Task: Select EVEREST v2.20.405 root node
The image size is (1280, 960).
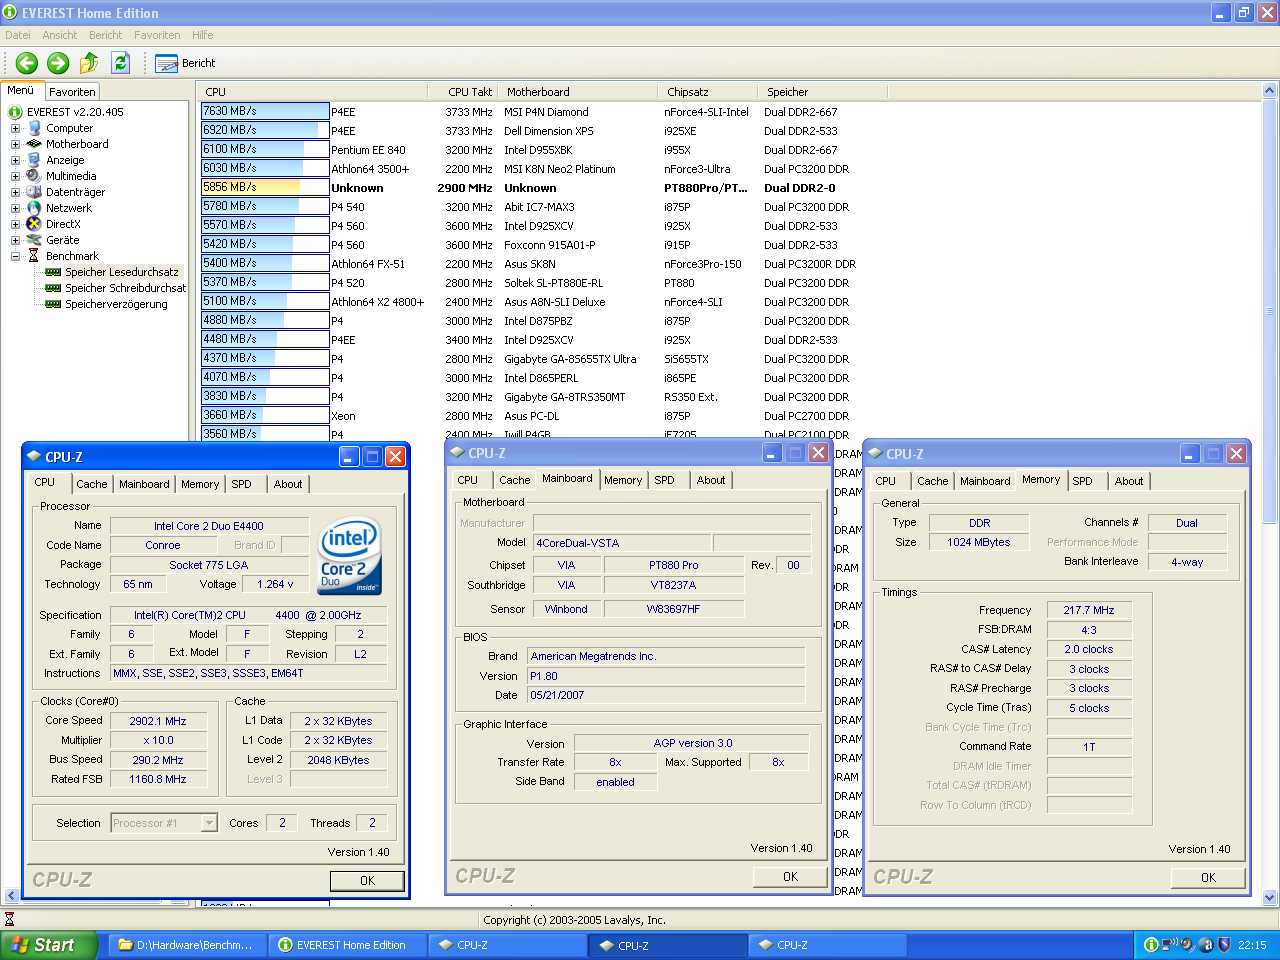Action: coord(75,112)
